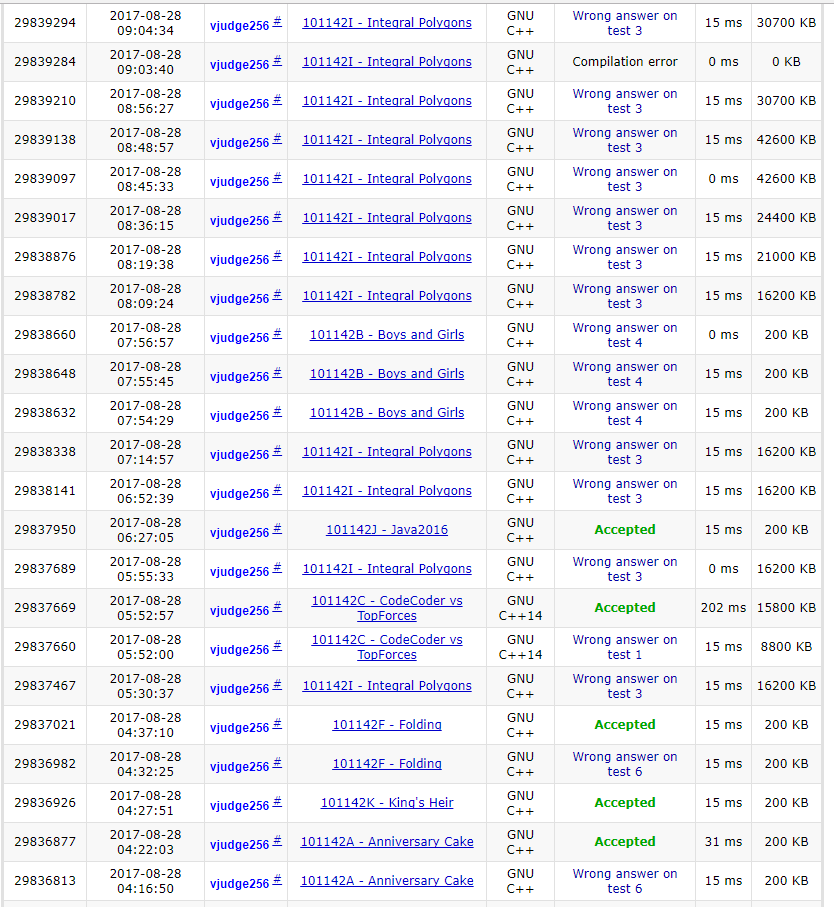Click the # icon in submission 29836813 row
The height and width of the screenshot is (907, 834).
pyautogui.click(x=277, y=880)
